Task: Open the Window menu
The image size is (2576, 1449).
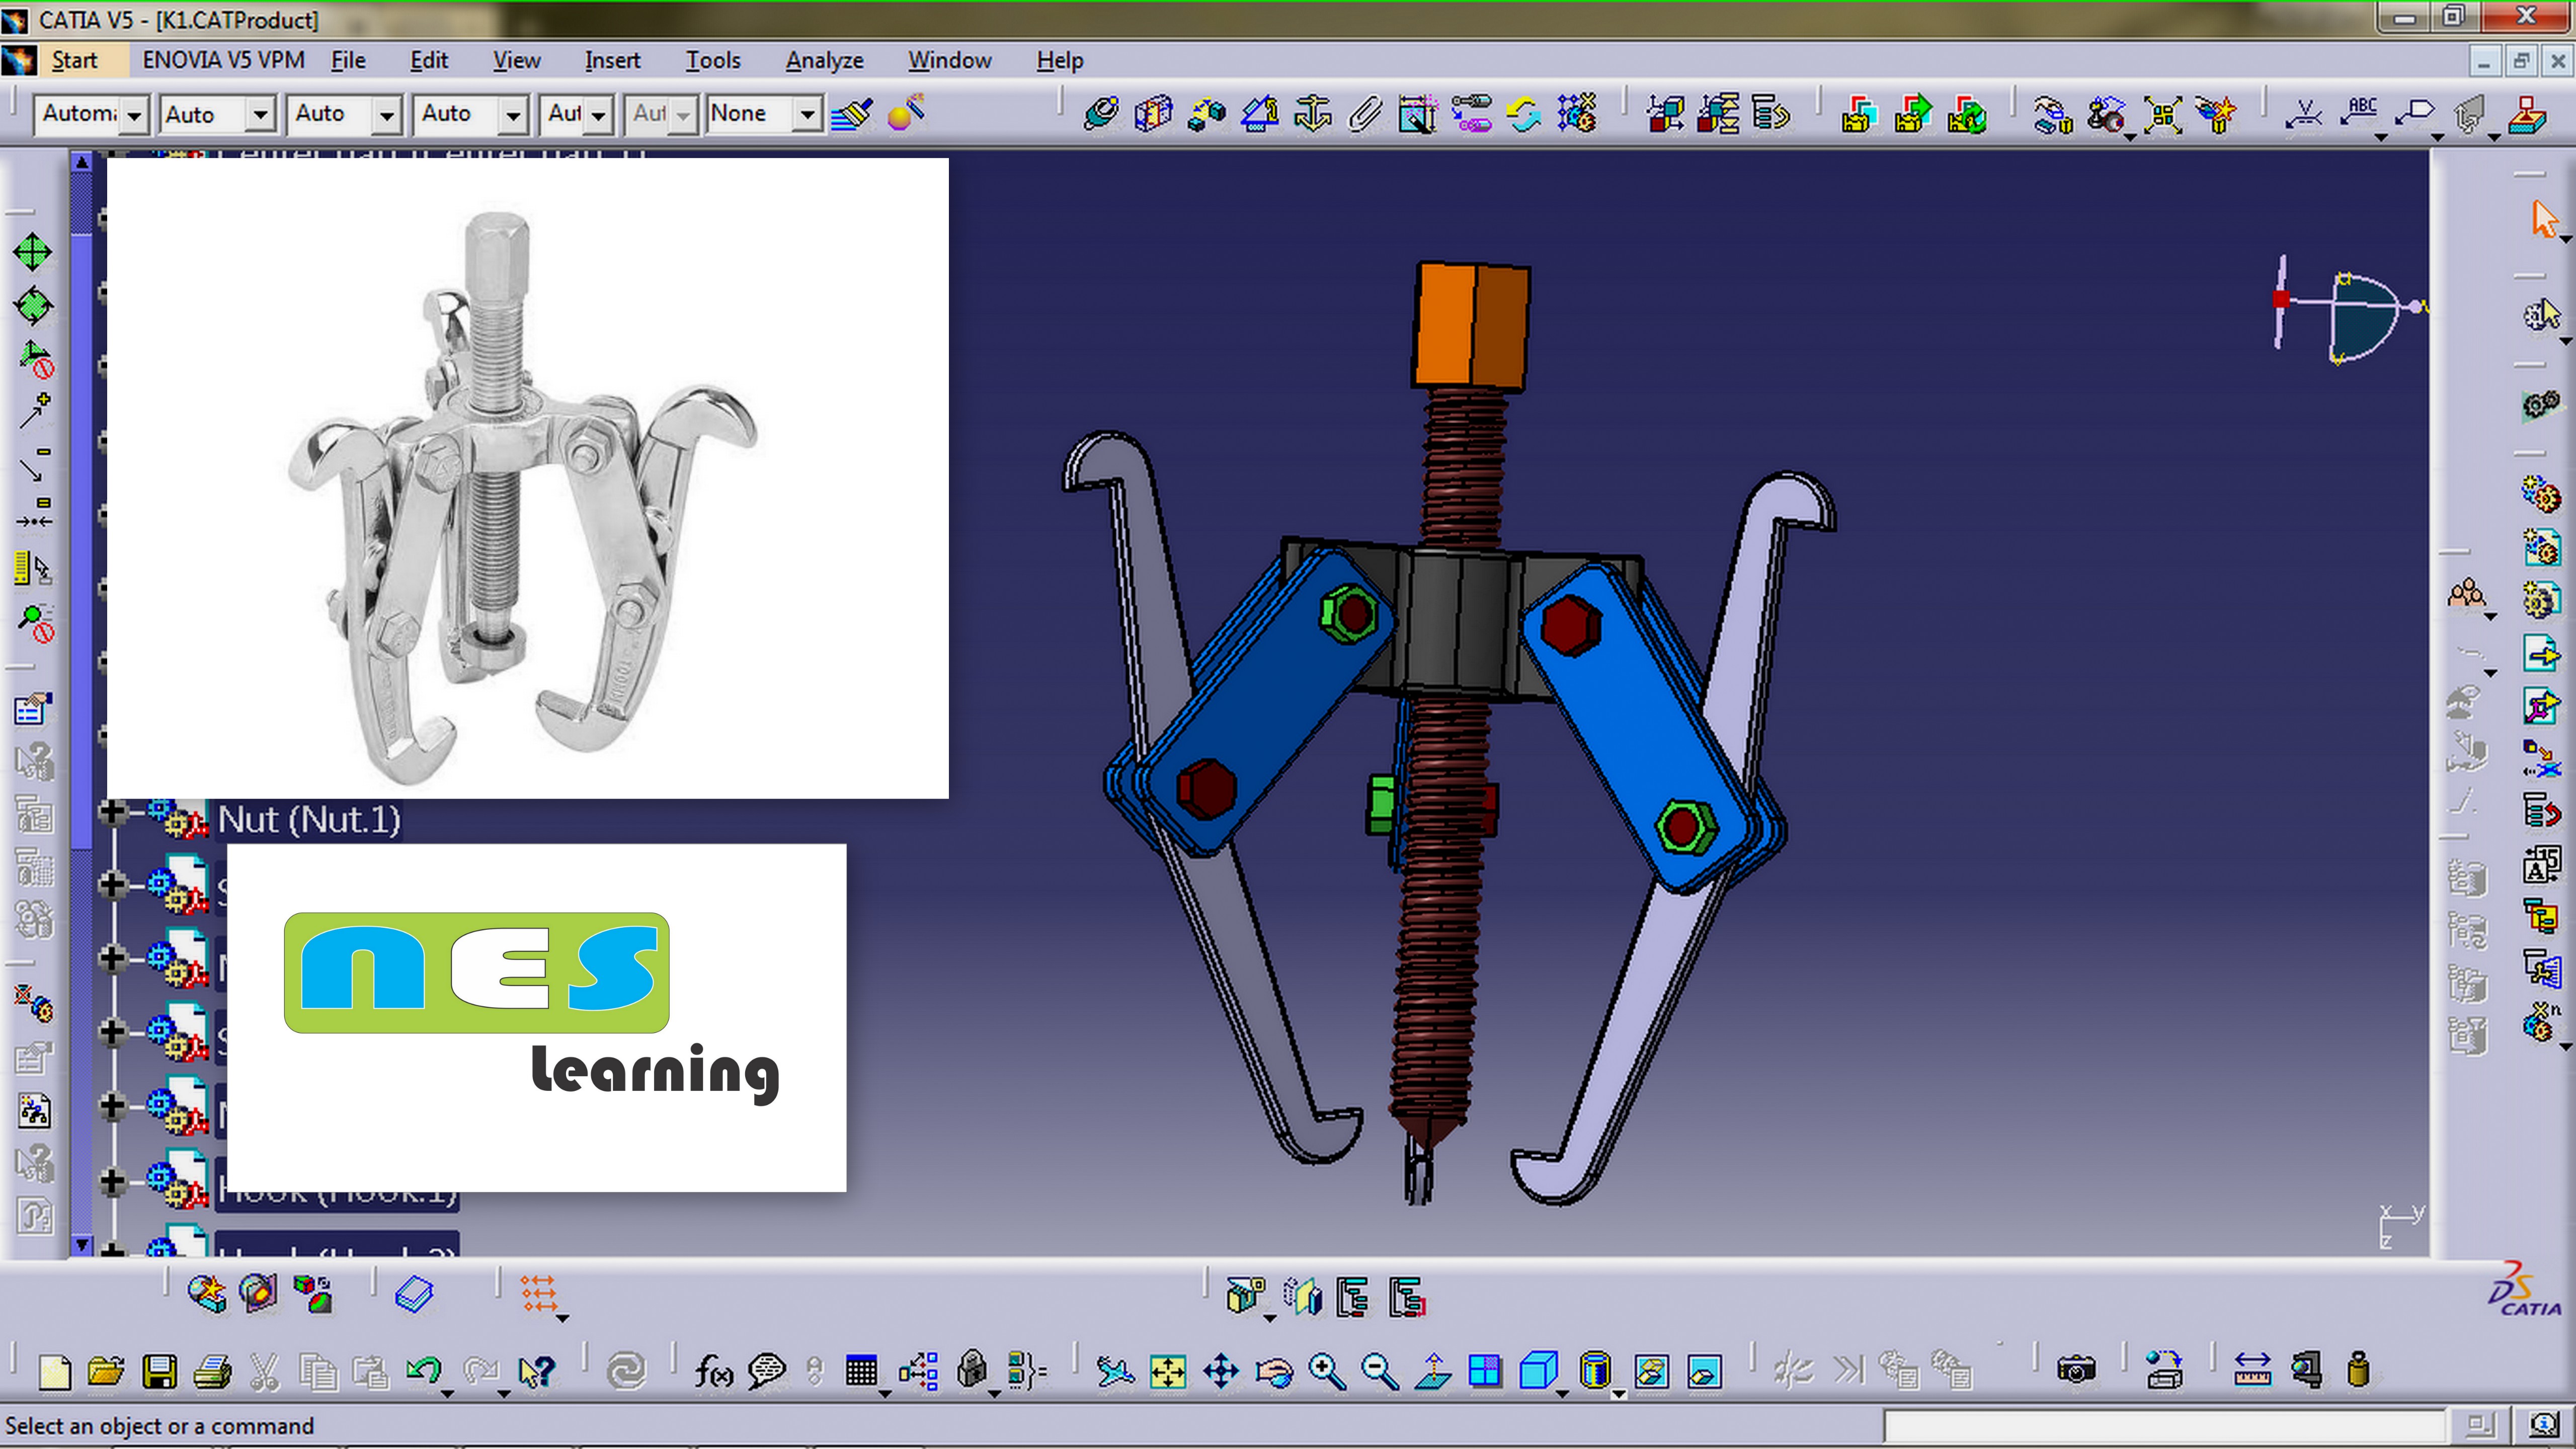Action: pos(949,60)
